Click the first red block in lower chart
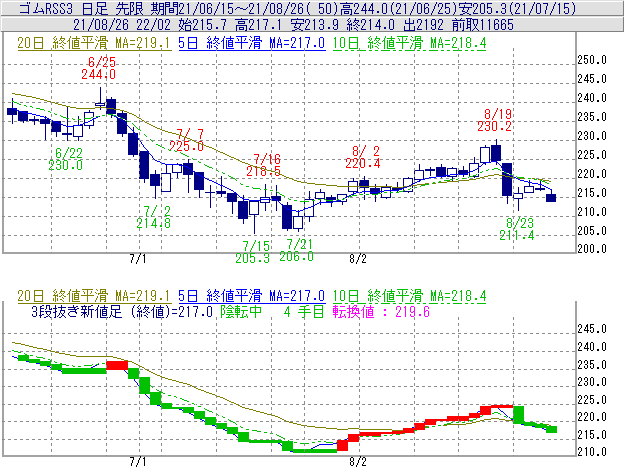This screenshot has width=624, height=475. pos(117,365)
